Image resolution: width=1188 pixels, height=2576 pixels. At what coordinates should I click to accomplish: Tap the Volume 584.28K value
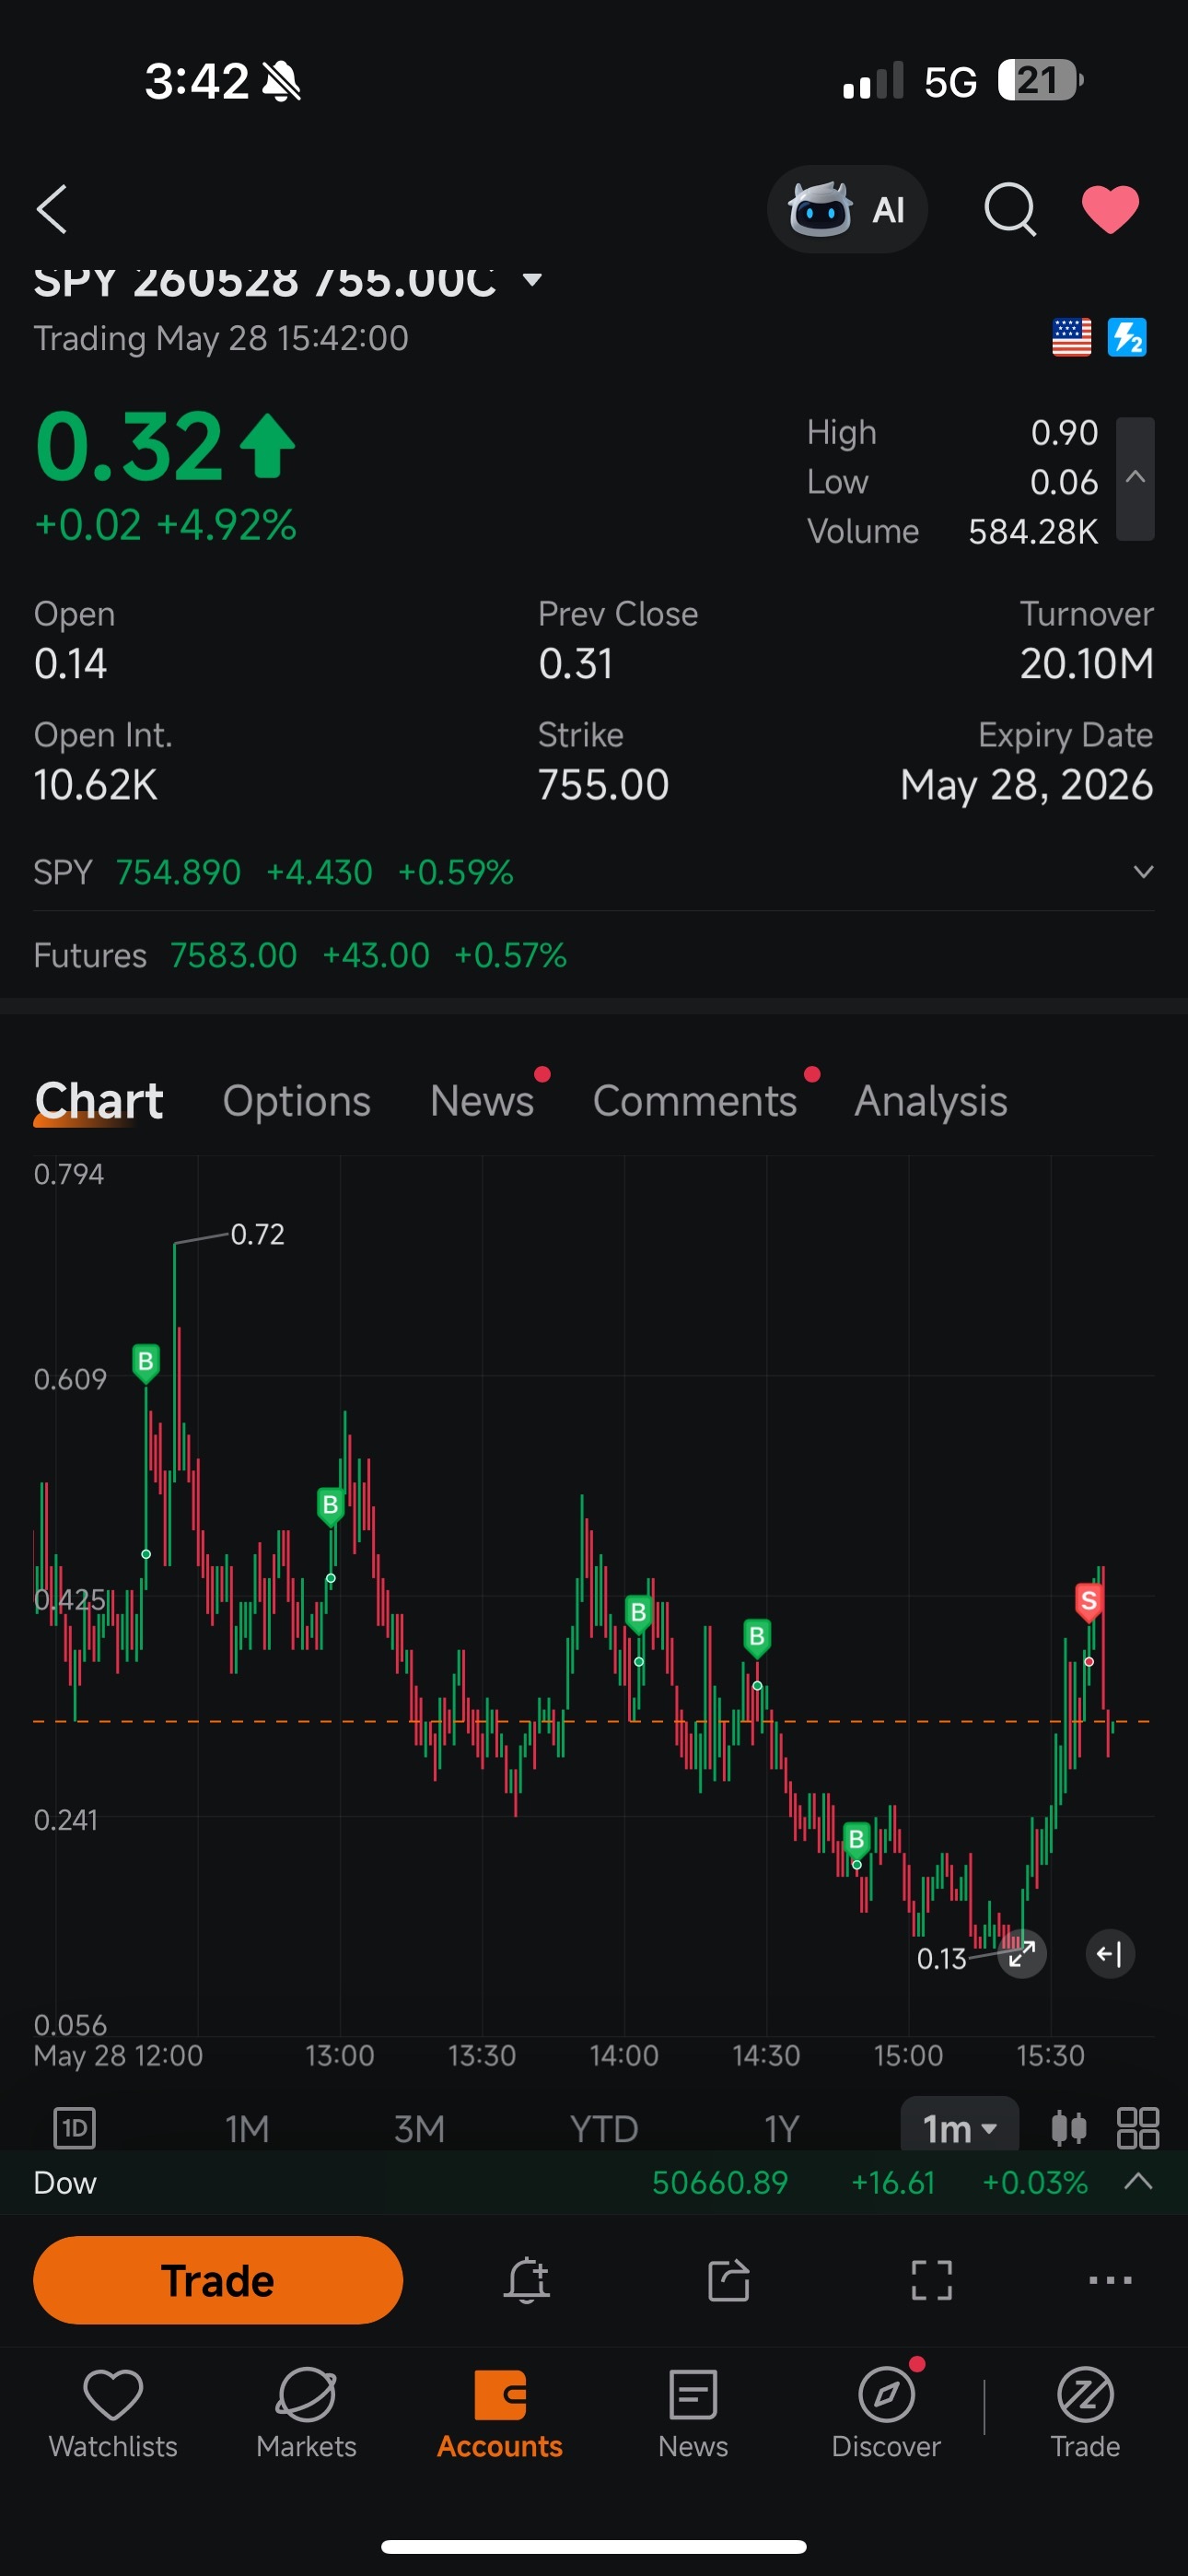1033,531
